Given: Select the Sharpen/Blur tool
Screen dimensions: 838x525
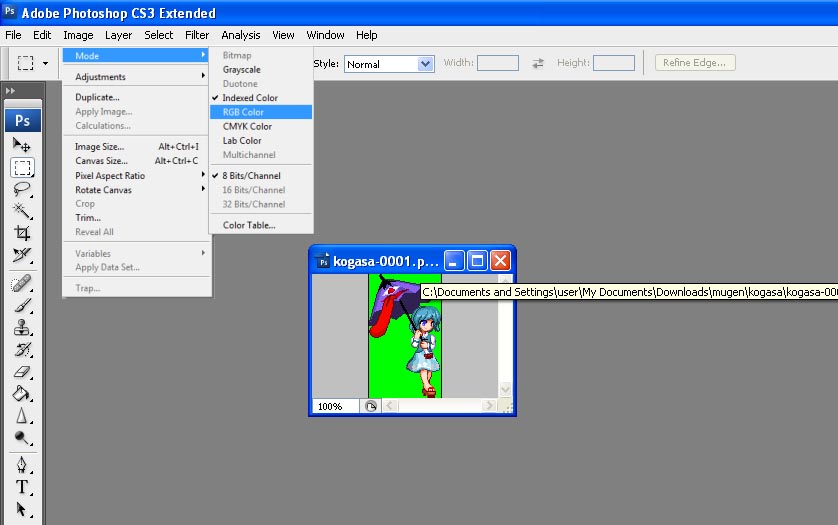Looking at the screenshot, I should 22,415.
